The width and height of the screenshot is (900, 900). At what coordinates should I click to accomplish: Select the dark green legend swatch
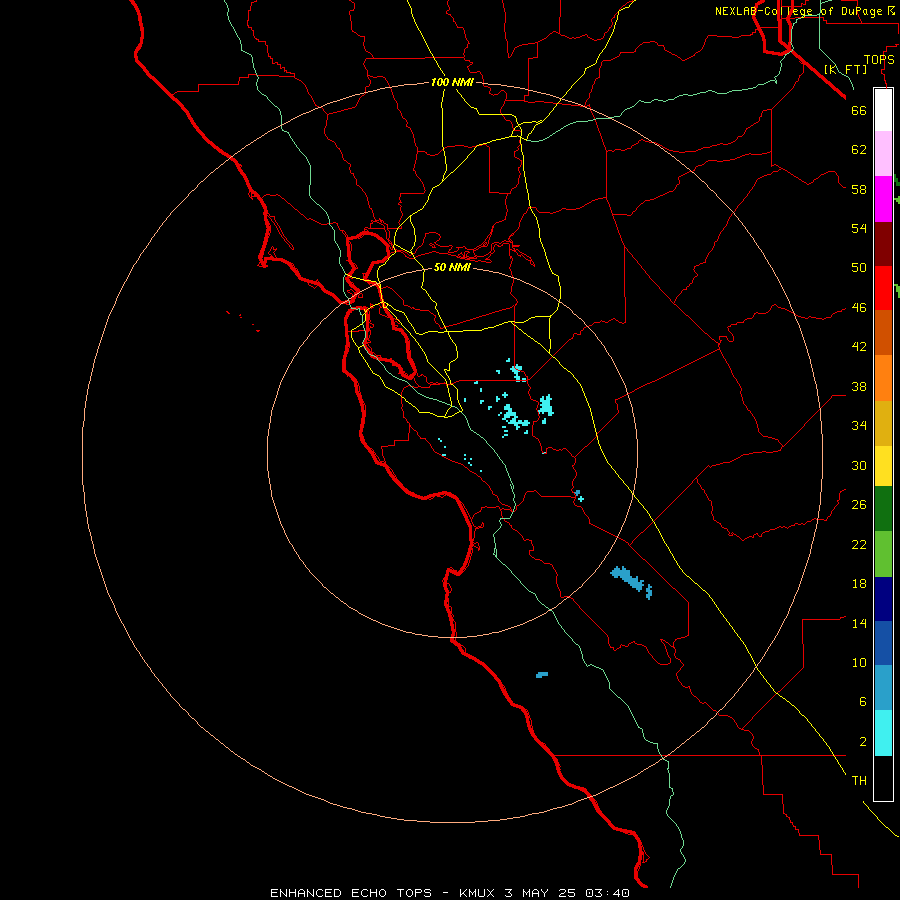883,509
